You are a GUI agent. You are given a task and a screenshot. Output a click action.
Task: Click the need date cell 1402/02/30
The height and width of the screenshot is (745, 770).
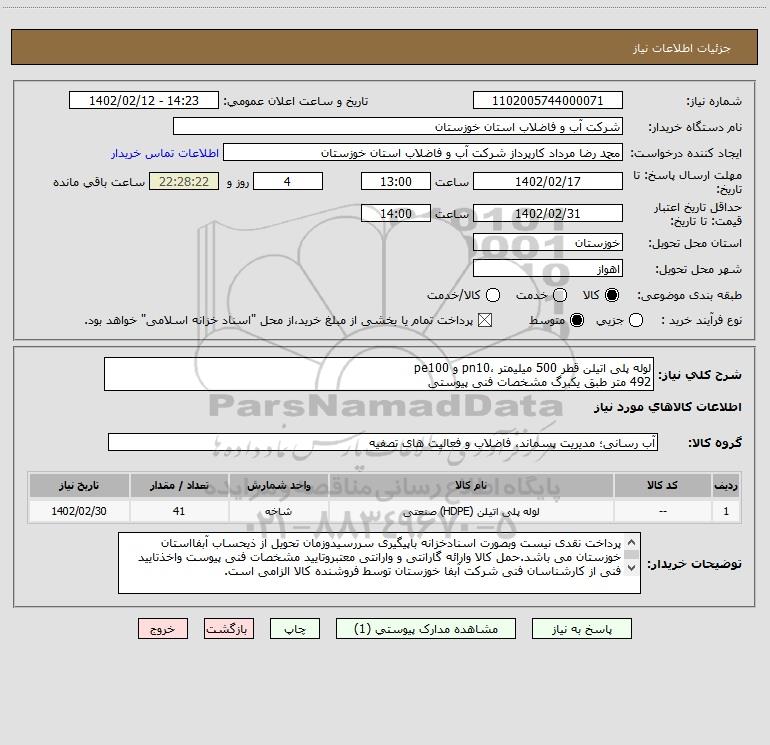79,511
